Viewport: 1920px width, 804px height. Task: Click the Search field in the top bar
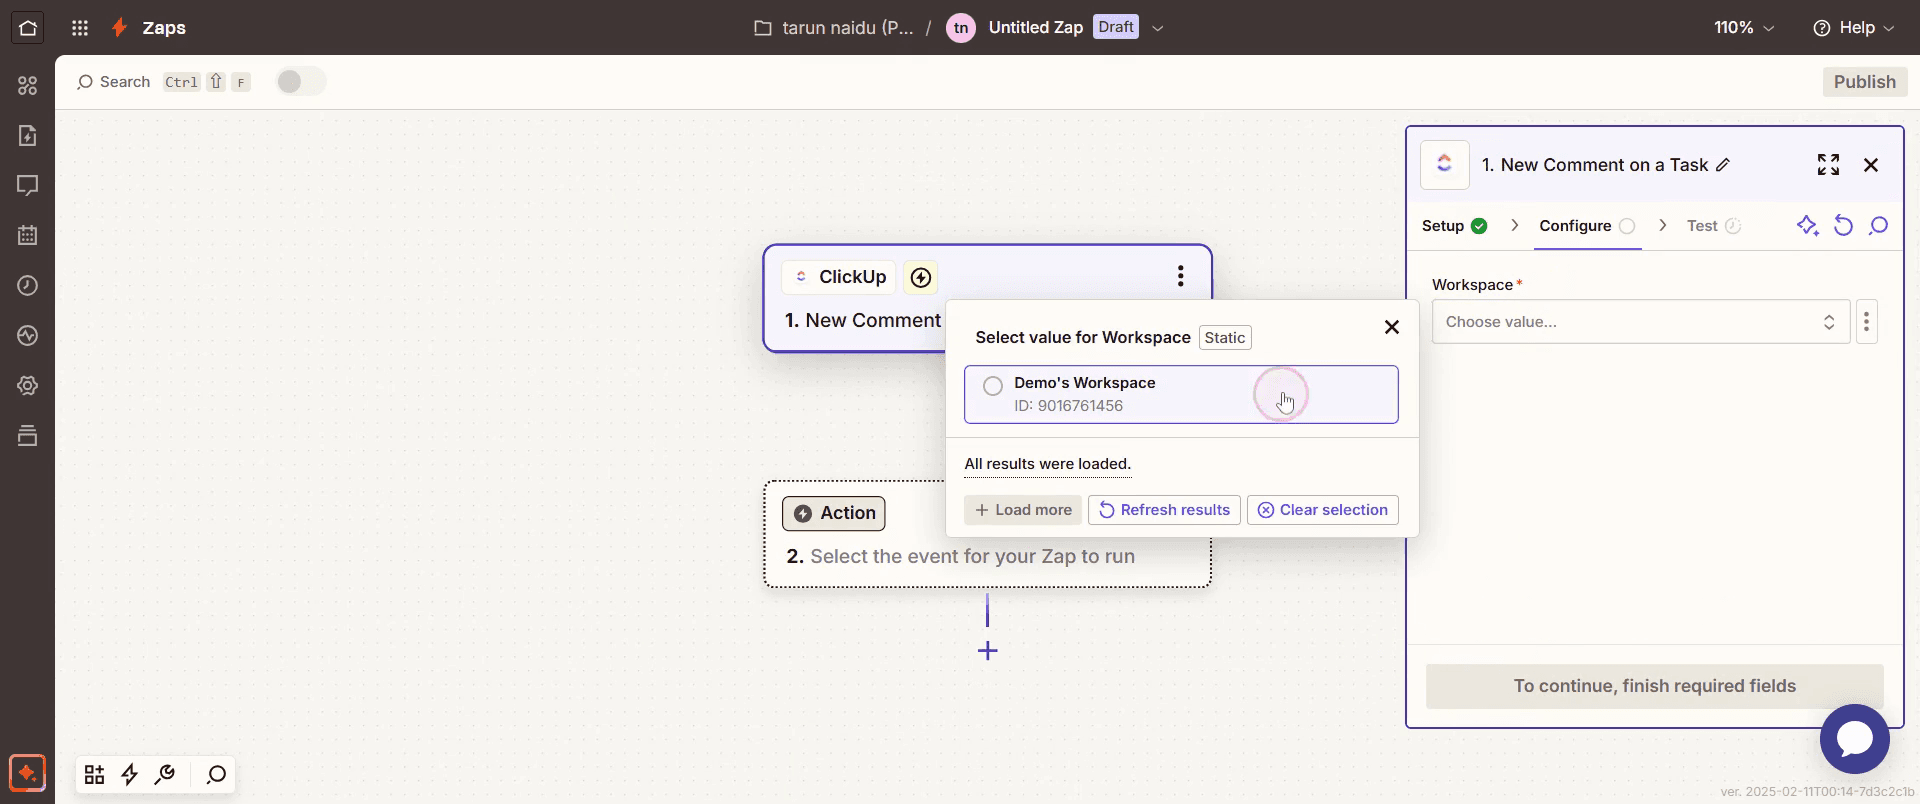[163, 82]
